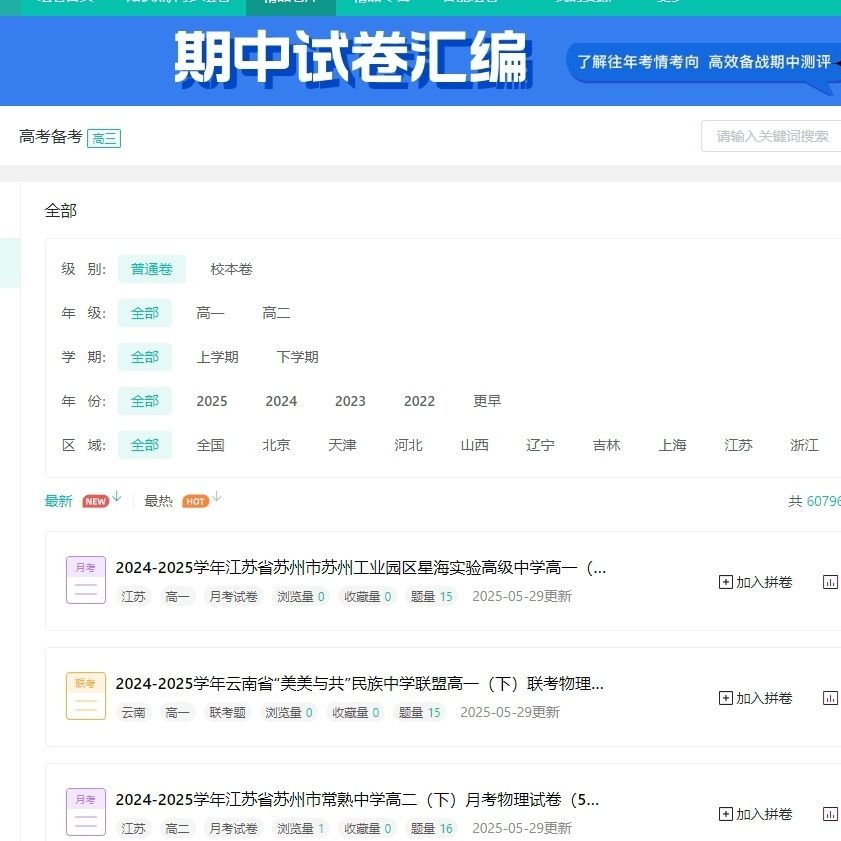
Task: Select 全部 in 学期 row
Action: pos(145,357)
